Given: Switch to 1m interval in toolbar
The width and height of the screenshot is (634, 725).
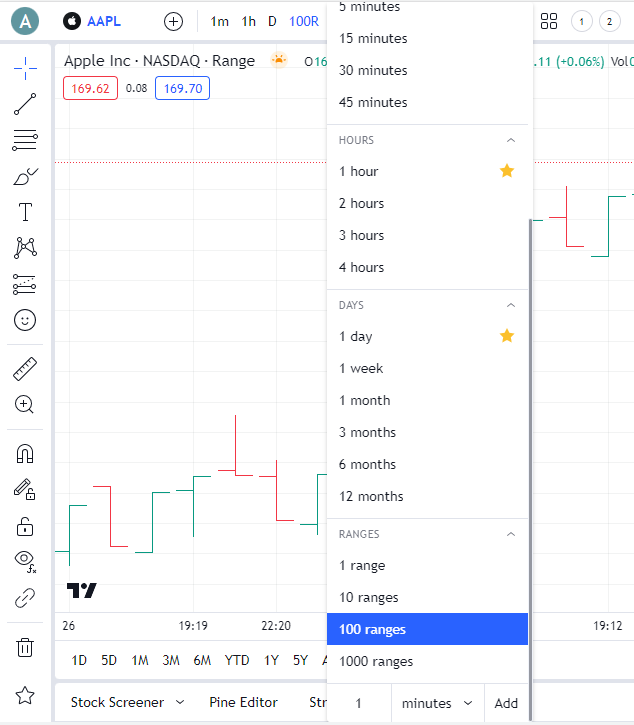Looking at the screenshot, I should pyautogui.click(x=220, y=21).
